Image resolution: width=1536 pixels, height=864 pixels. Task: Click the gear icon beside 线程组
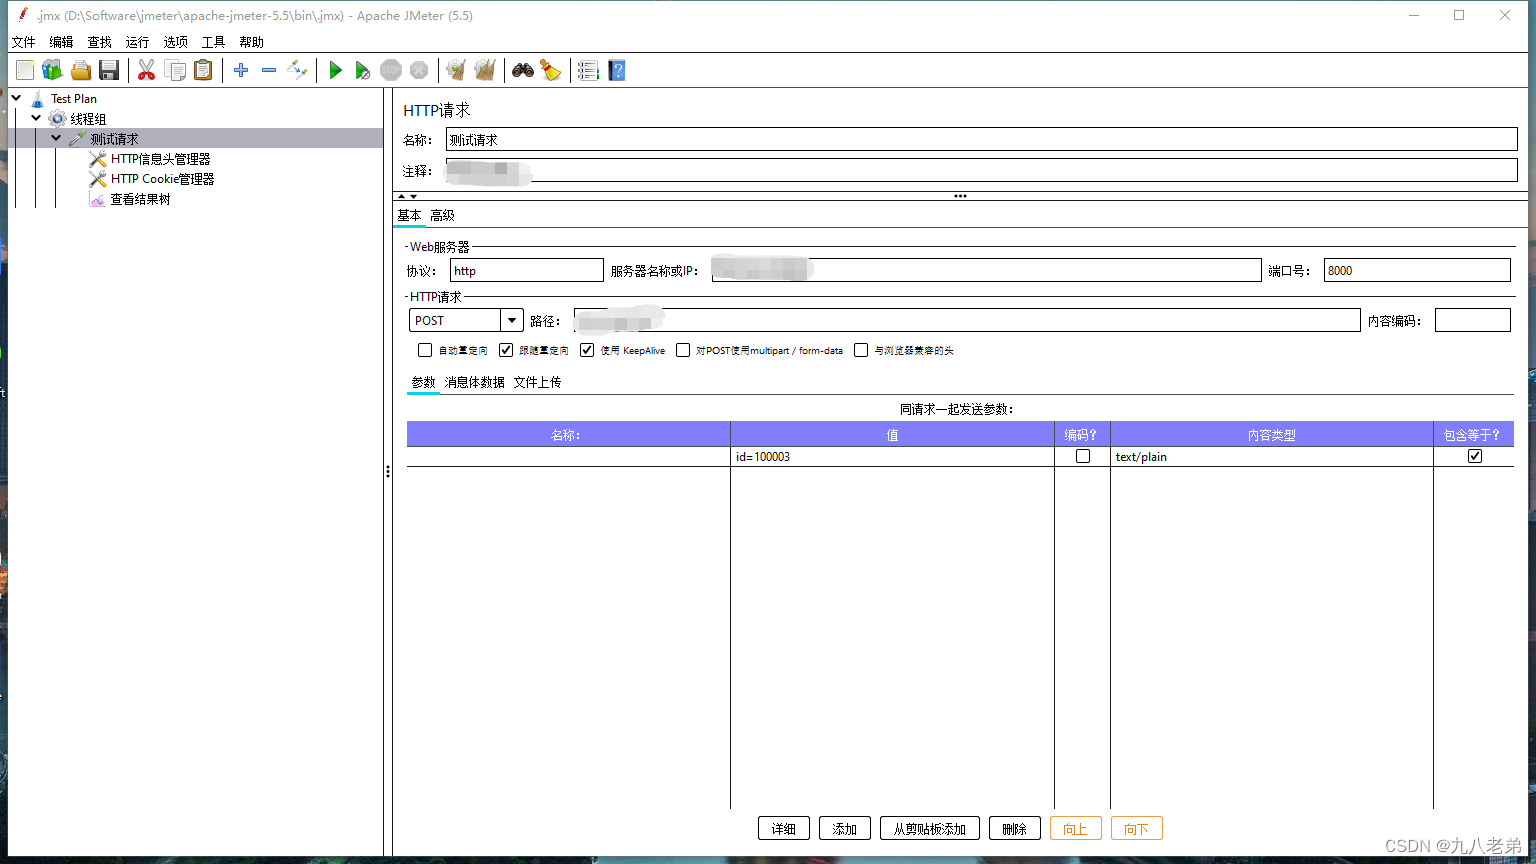(x=57, y=119)
